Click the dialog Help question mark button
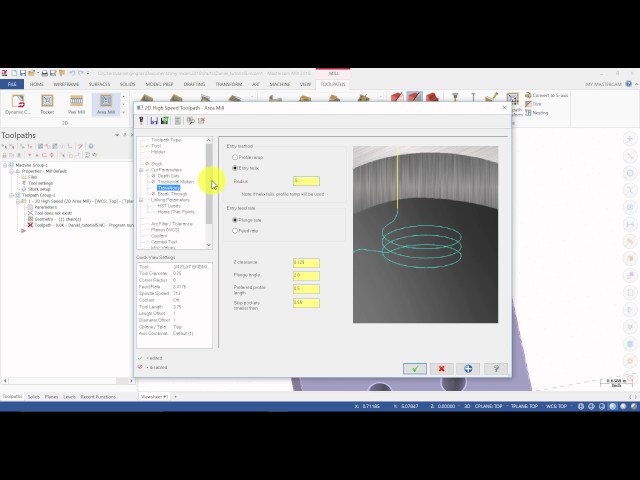Image resolution: width=640 pixels, height=480 pixels. [496, 369]
